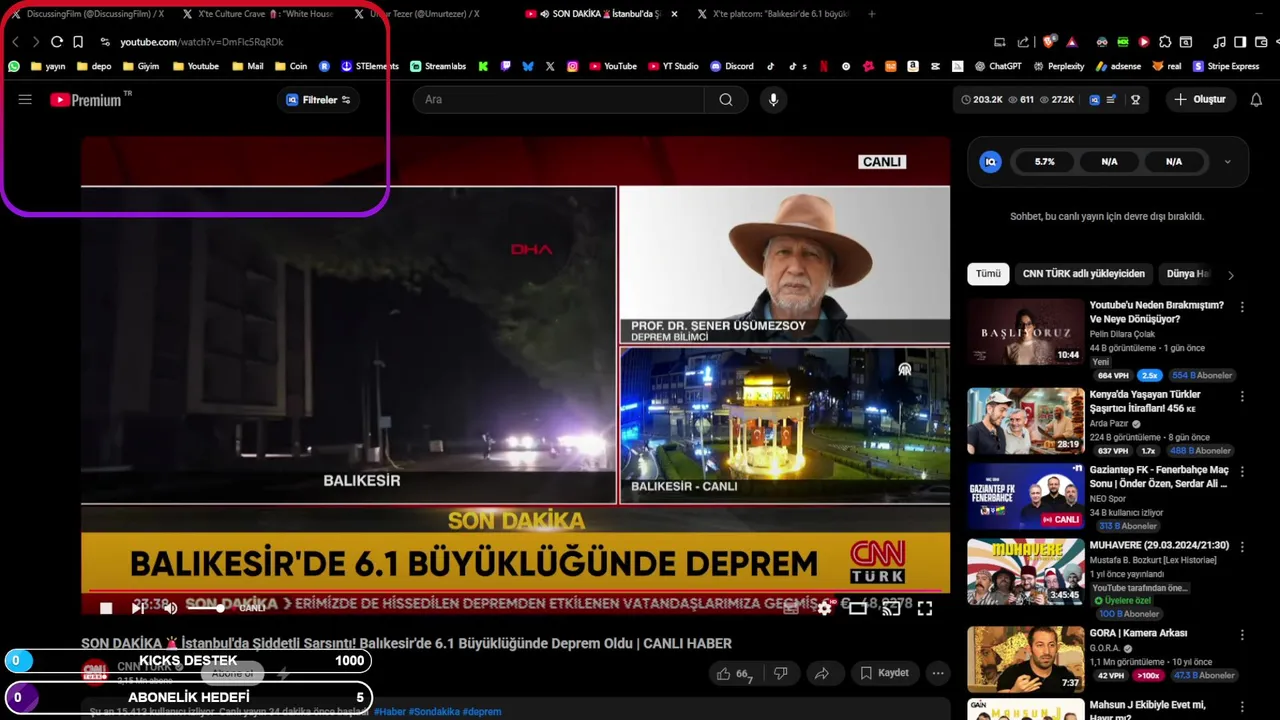Open the YouTube hamburger guide menu
Screen dimensions: 1280x720
click(x=25, y=100)
